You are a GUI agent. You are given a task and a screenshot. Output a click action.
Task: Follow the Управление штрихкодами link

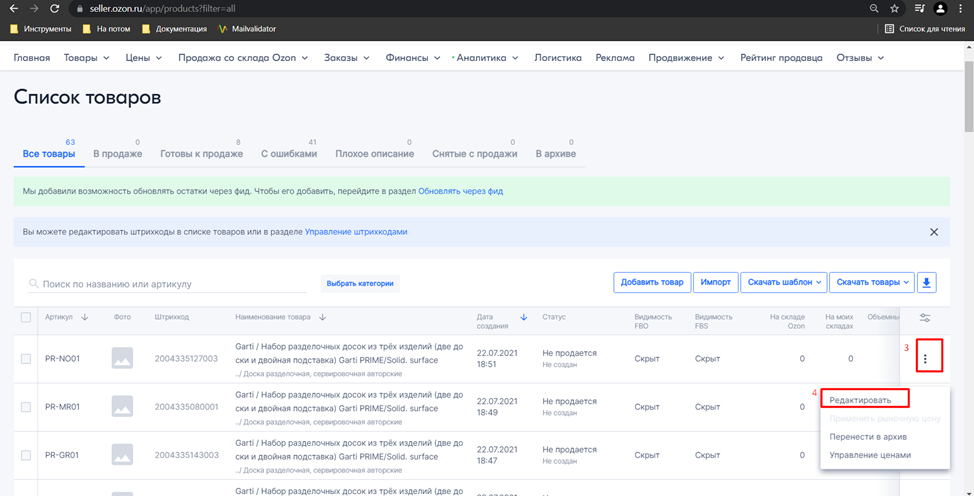tap(356, 232)
